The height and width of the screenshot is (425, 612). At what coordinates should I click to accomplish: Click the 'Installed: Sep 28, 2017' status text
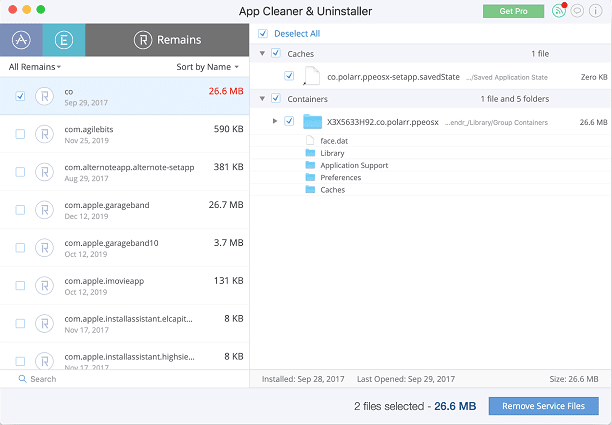(x=303, y=379)
